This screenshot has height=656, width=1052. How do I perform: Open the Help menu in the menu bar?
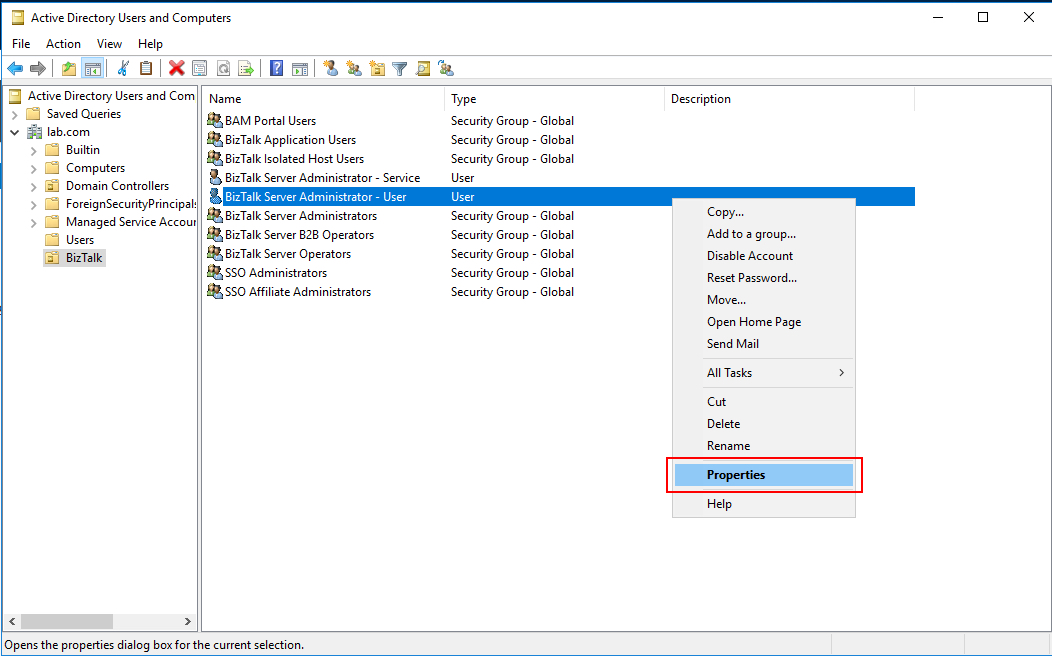150,44
